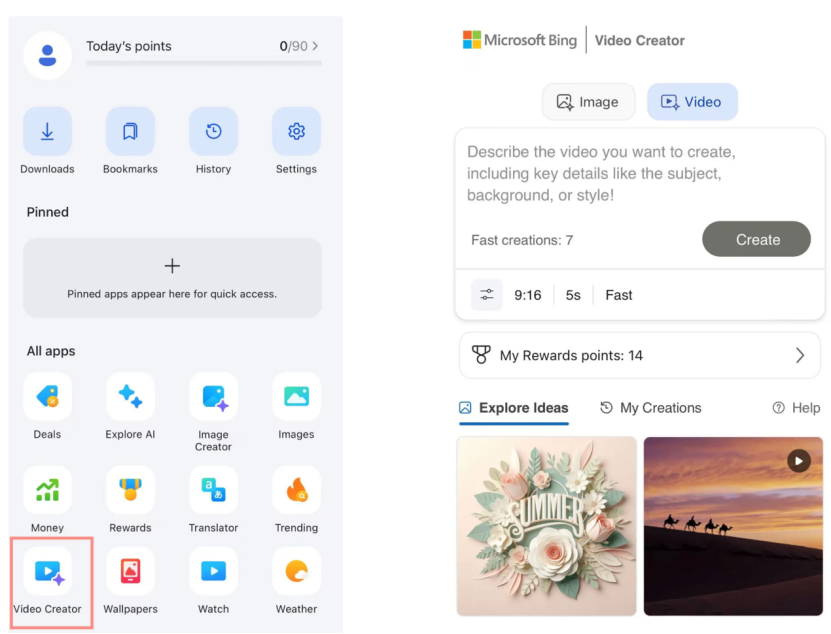831x634 pixels.
Task: Switch to Image mode
Action: (x=588, y=102)
